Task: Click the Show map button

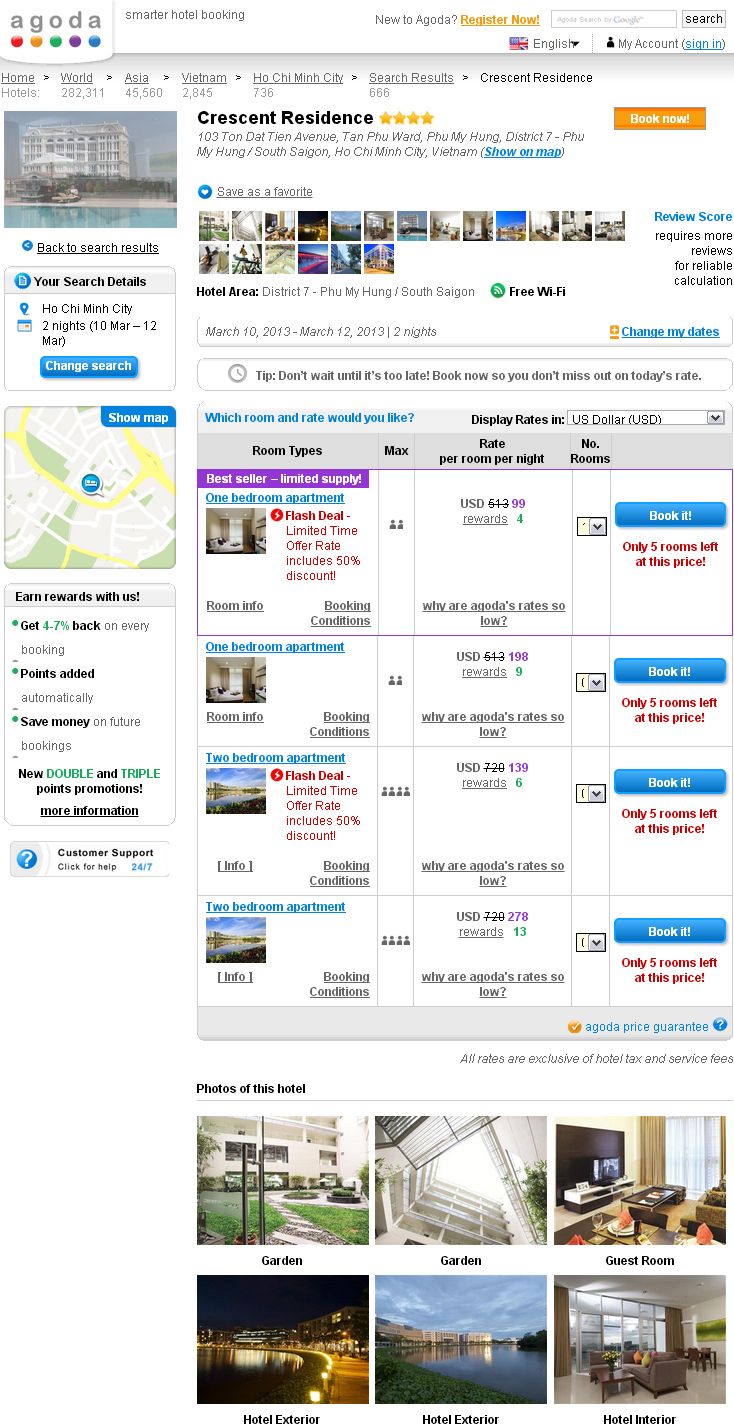Action: click(138, 418)
